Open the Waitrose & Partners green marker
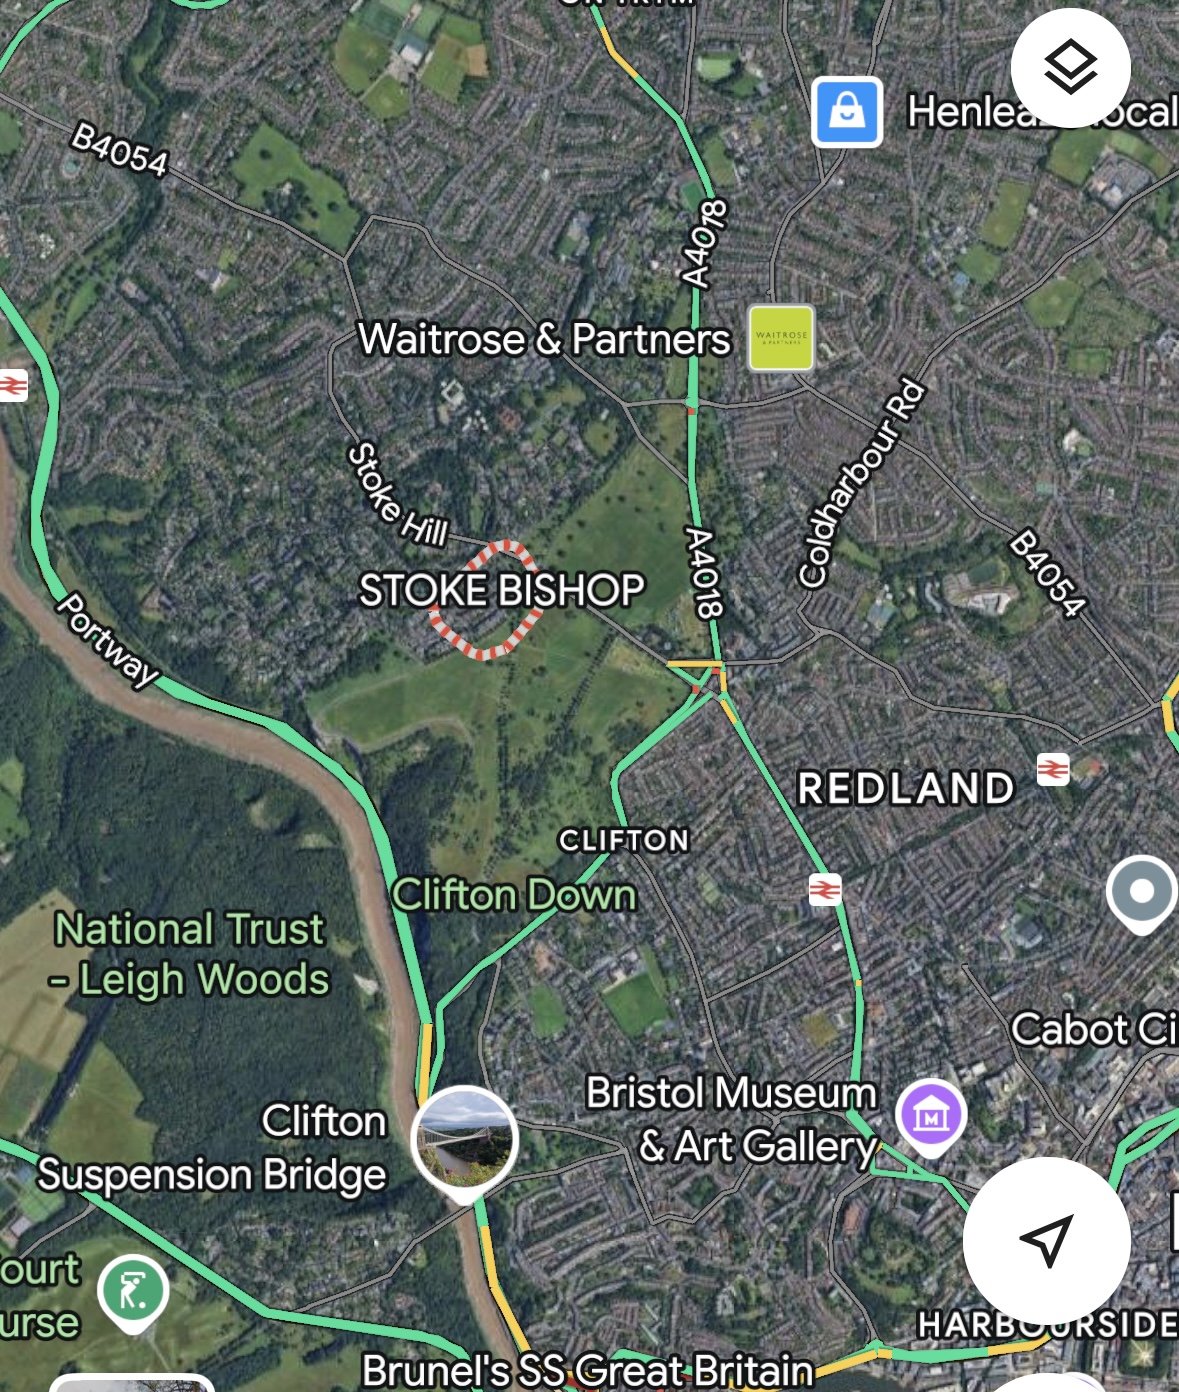This screenshot has width=1179, height=1392. click(781, 338)
